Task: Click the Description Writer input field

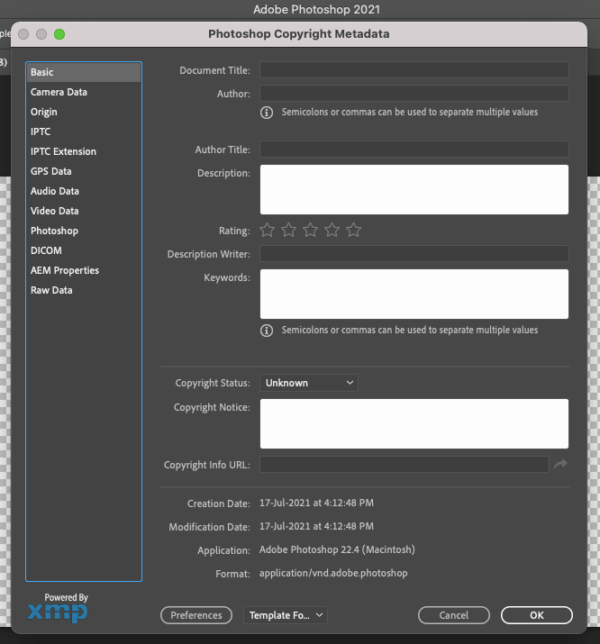Action: [414, 254]
